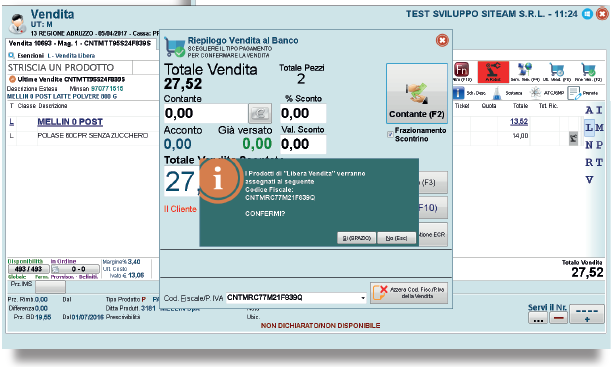Open the ATC/GMP molecule icon
This screenshot has width=613, height=376.
coord(535,93)
